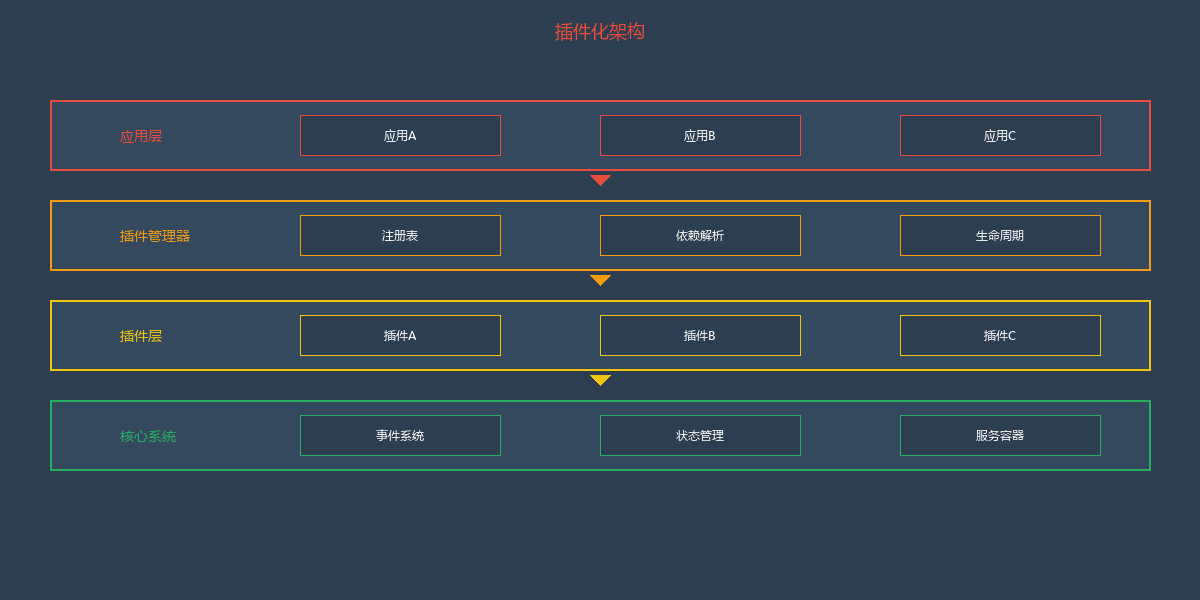Open the 服务容器 module box

point(1000,435)
